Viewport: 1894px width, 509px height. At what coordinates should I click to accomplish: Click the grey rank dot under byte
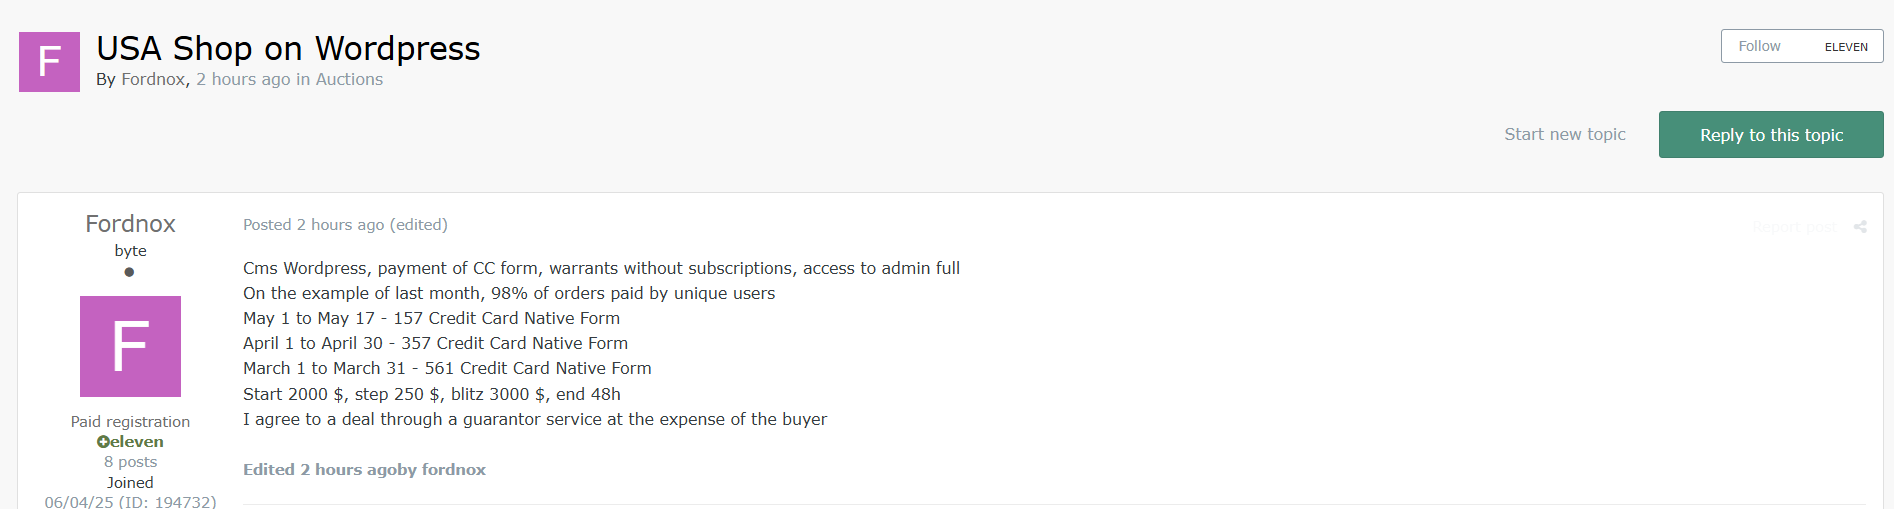pyautogui.click(x=129, y=272)
